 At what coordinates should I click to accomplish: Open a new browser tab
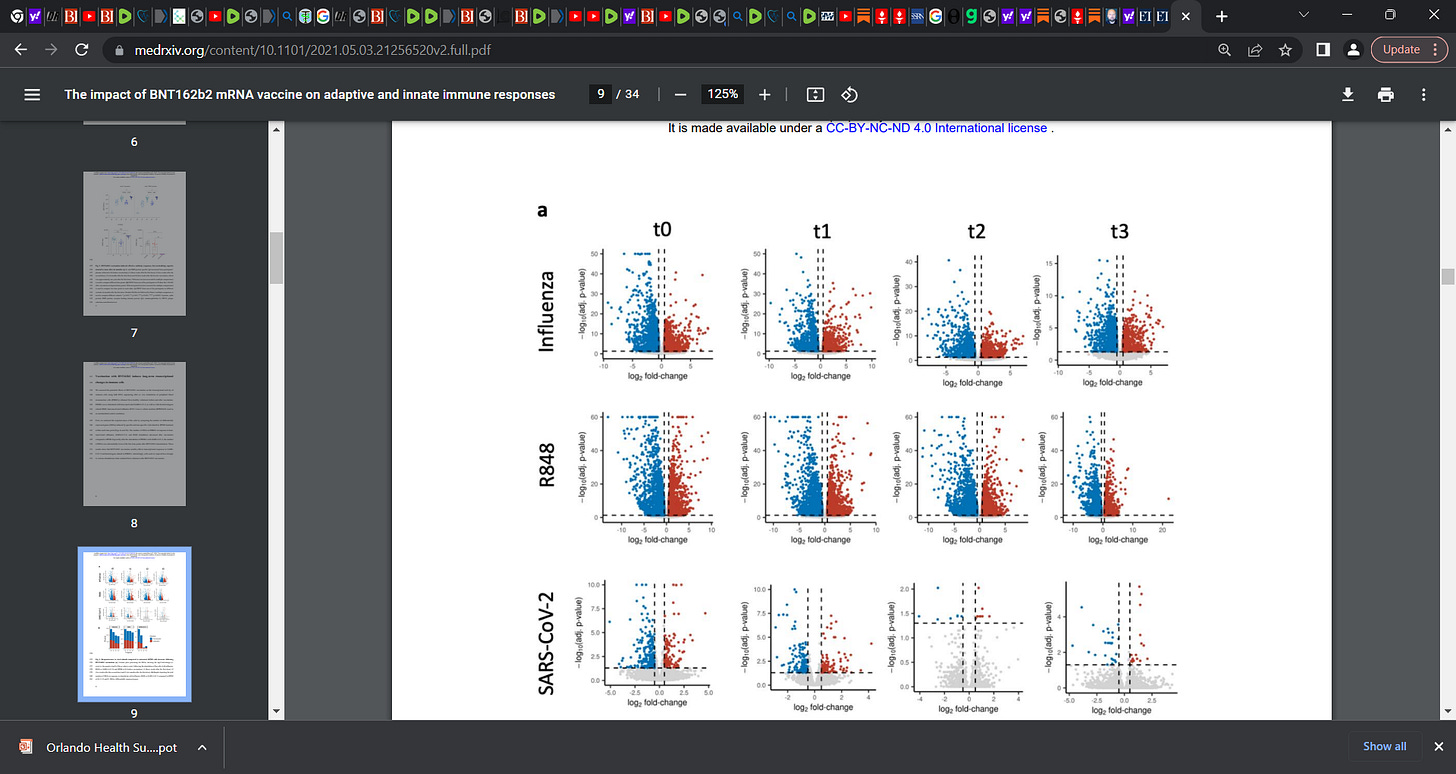click(x=1221, y=16)
